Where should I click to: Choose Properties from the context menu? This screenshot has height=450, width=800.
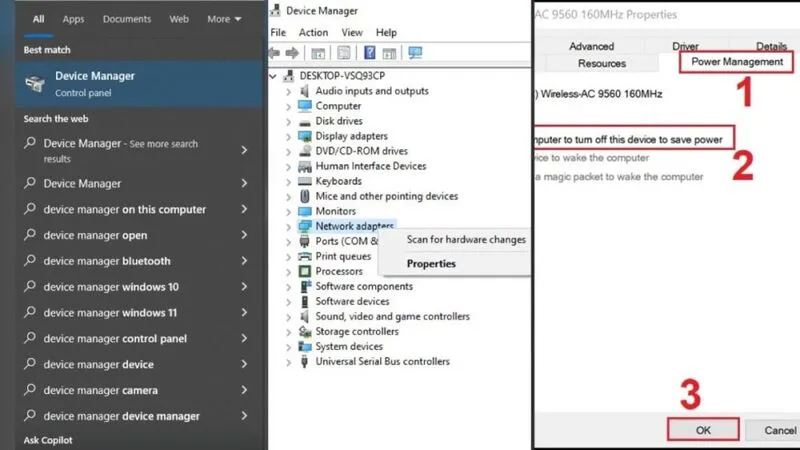431,264
